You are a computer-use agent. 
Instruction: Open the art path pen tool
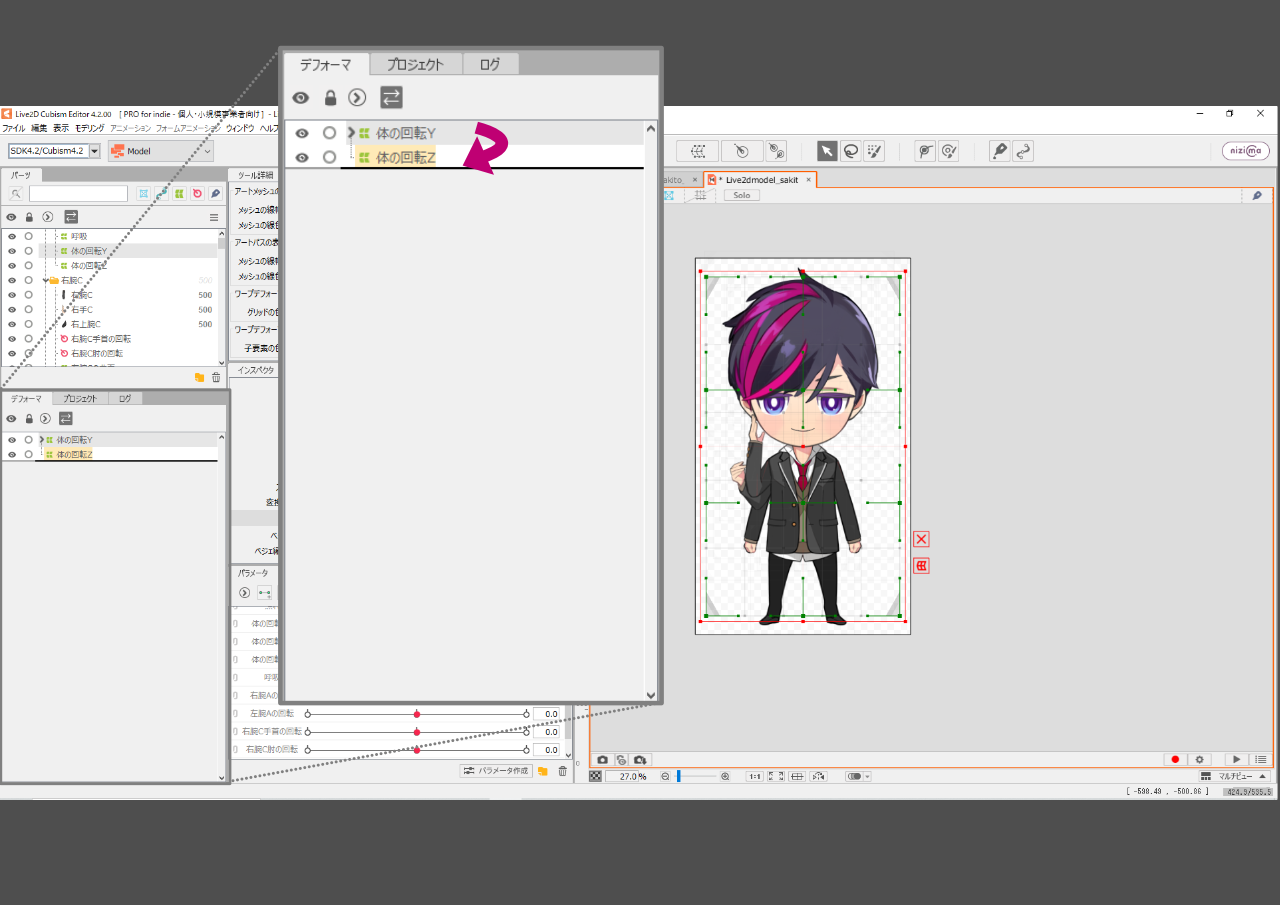click(999, 151)
